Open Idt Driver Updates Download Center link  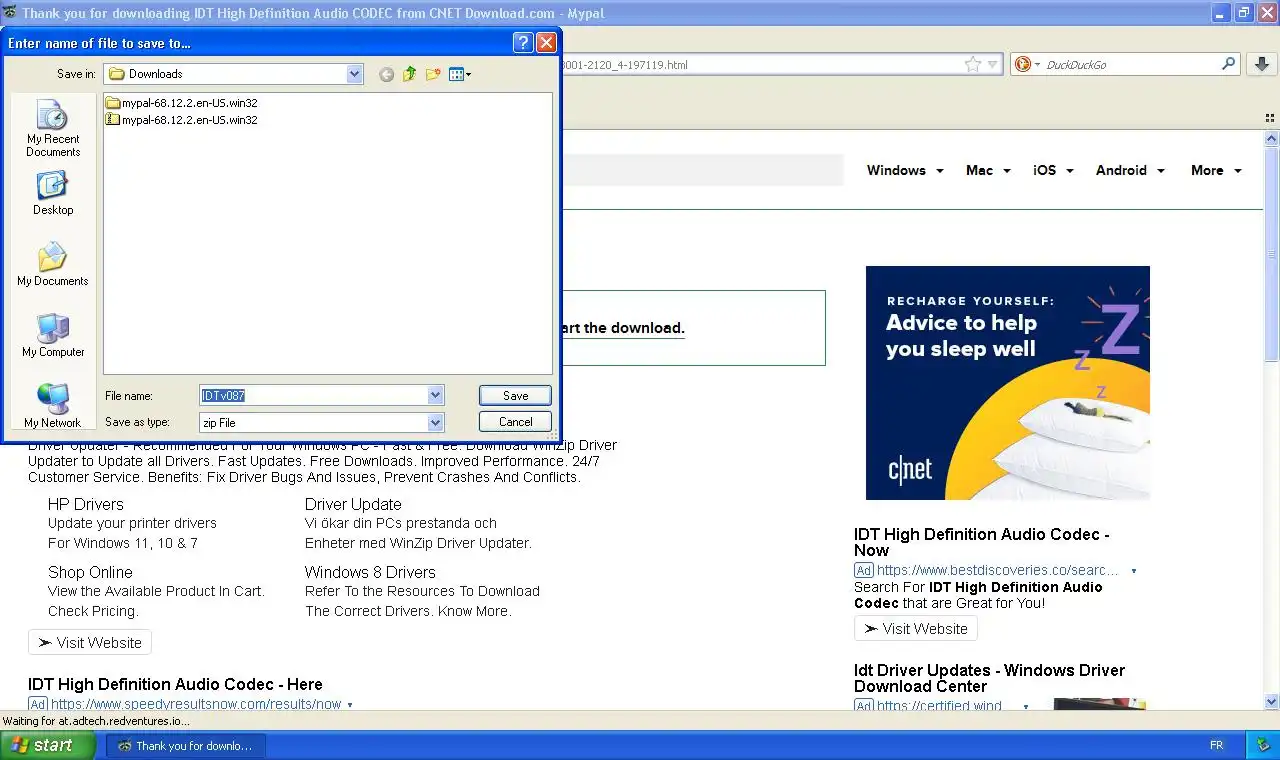[989, 678]
